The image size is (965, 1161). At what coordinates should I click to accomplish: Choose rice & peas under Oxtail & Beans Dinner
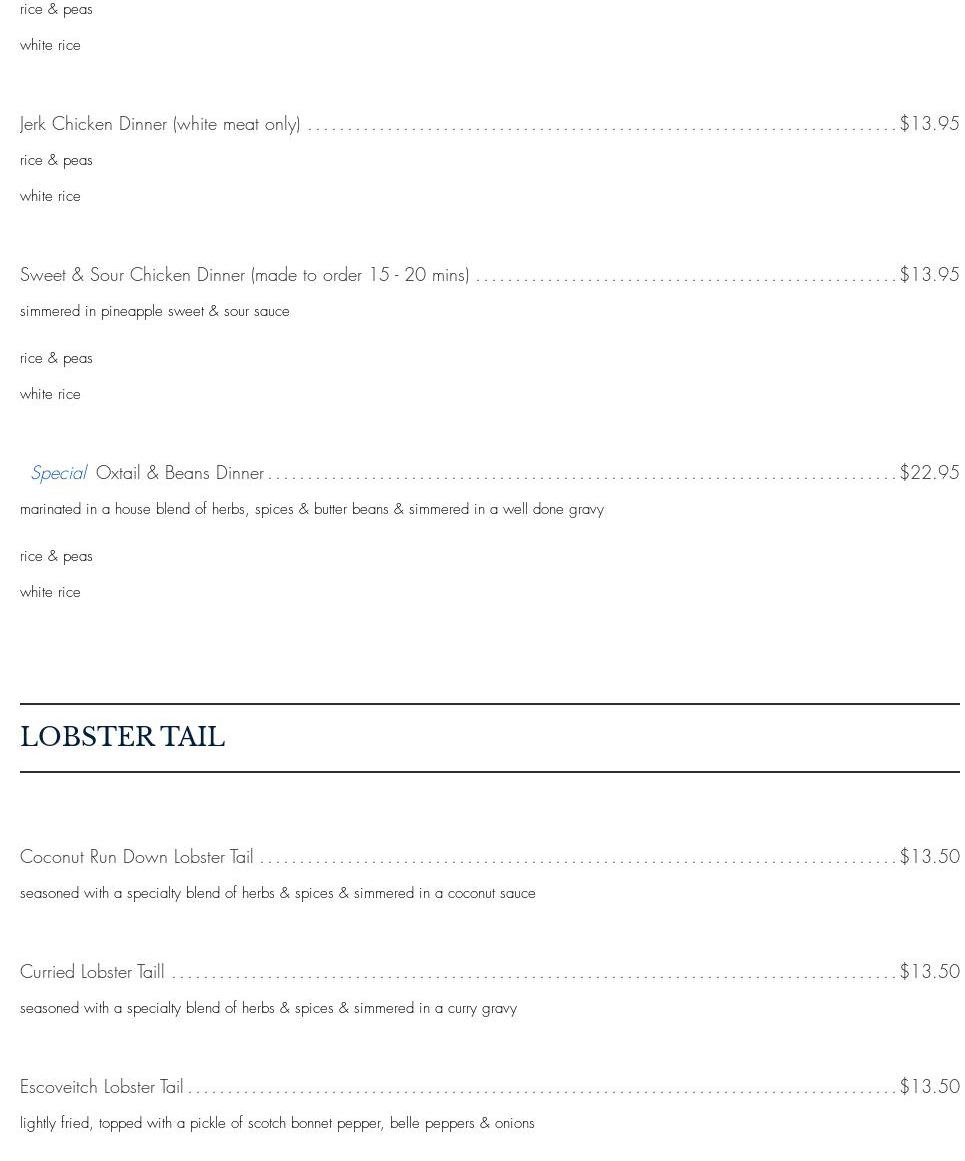pyautogui.click(x=56, y=556)
